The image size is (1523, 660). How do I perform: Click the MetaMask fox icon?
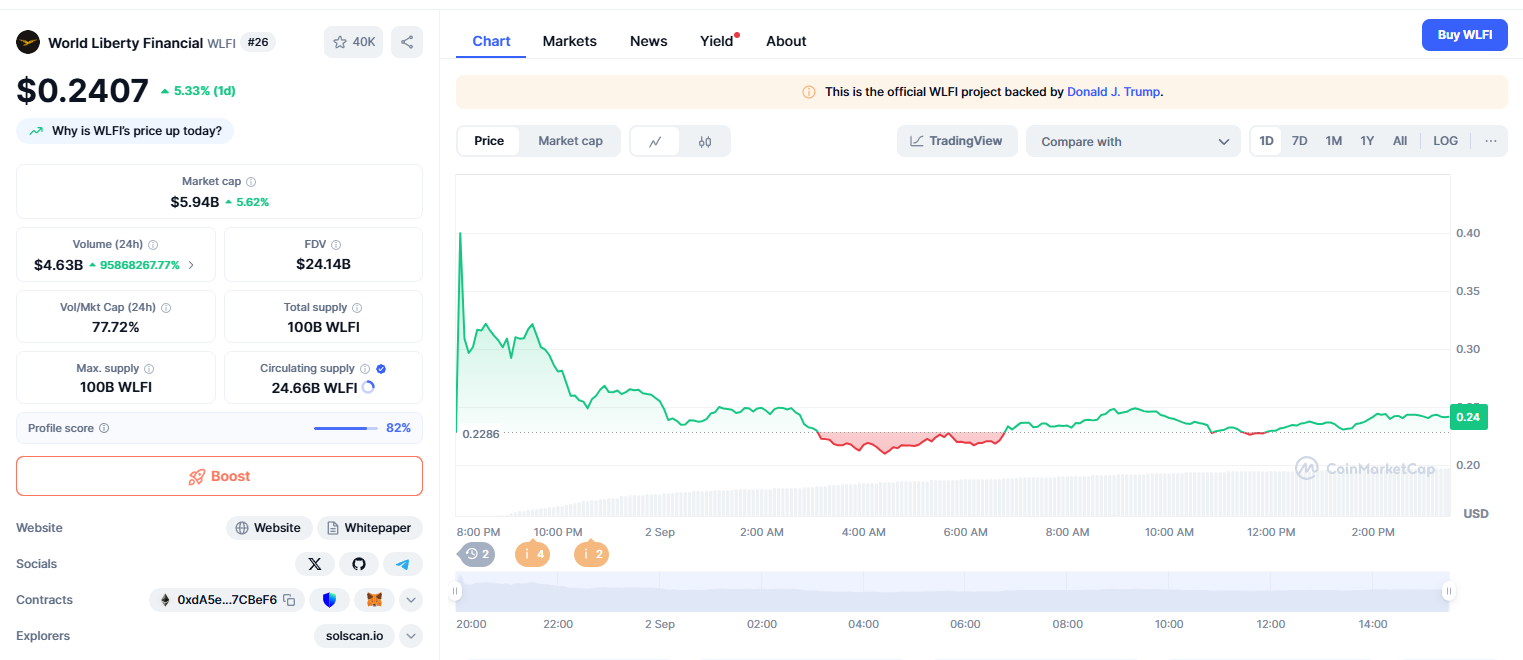(374, 600)
